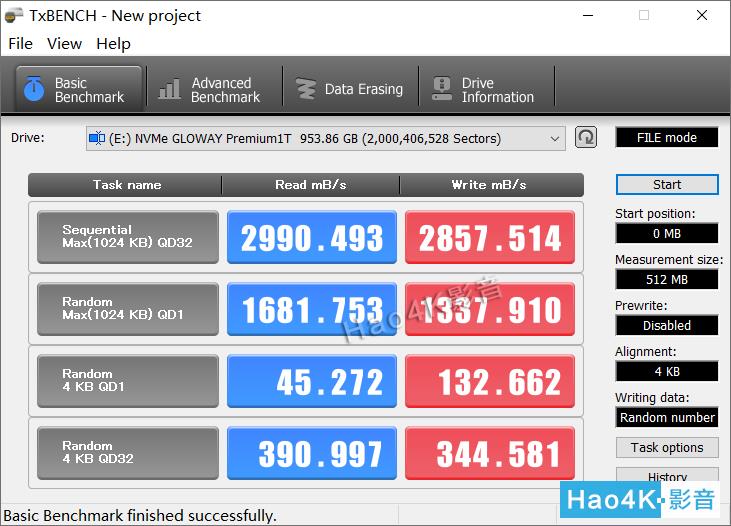731x526 pixels.
Task: Change Alignment 4 KB setting
Action: [x=667, y=371]
